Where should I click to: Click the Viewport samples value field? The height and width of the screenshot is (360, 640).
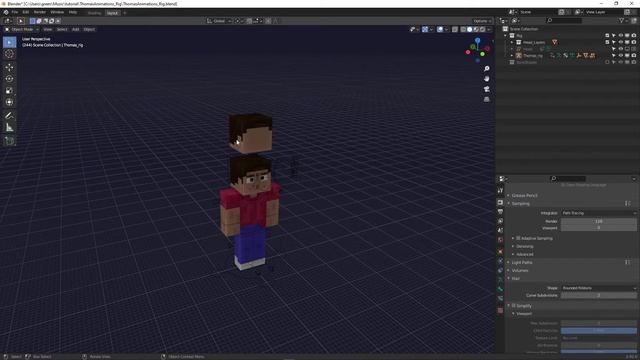(x=598, y=228)
